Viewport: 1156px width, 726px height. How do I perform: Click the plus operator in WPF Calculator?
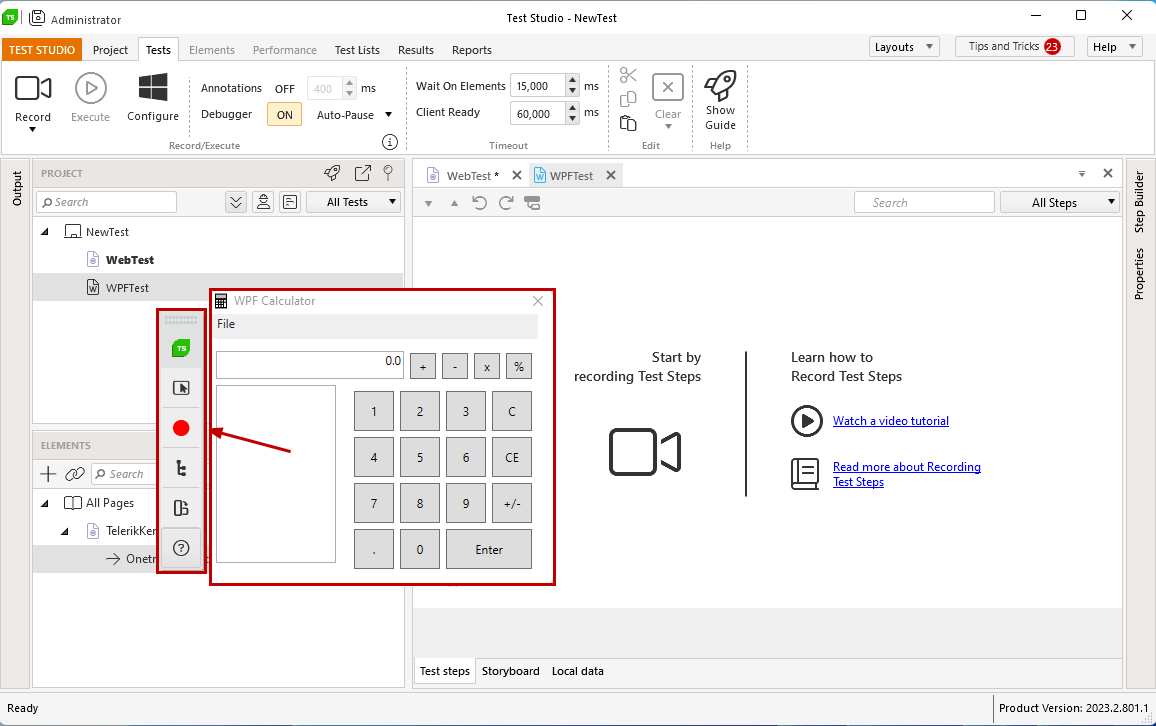422,366
